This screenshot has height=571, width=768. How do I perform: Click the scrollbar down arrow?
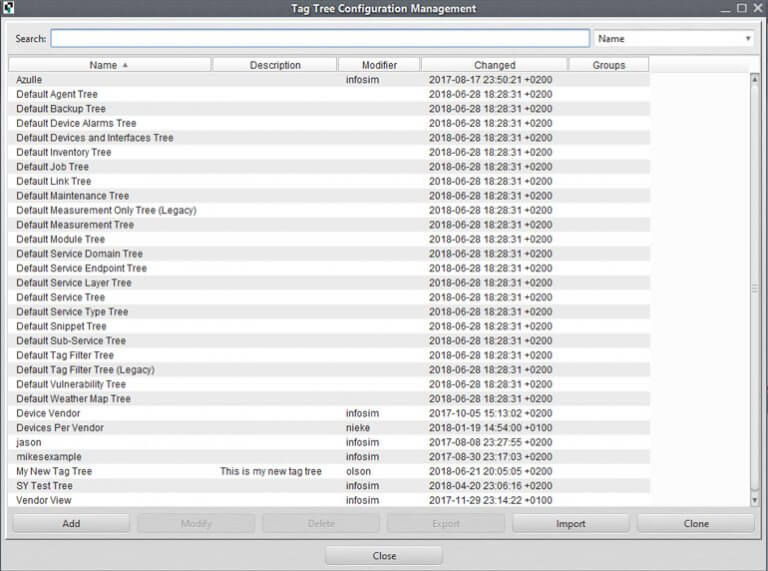pos(755,498)
